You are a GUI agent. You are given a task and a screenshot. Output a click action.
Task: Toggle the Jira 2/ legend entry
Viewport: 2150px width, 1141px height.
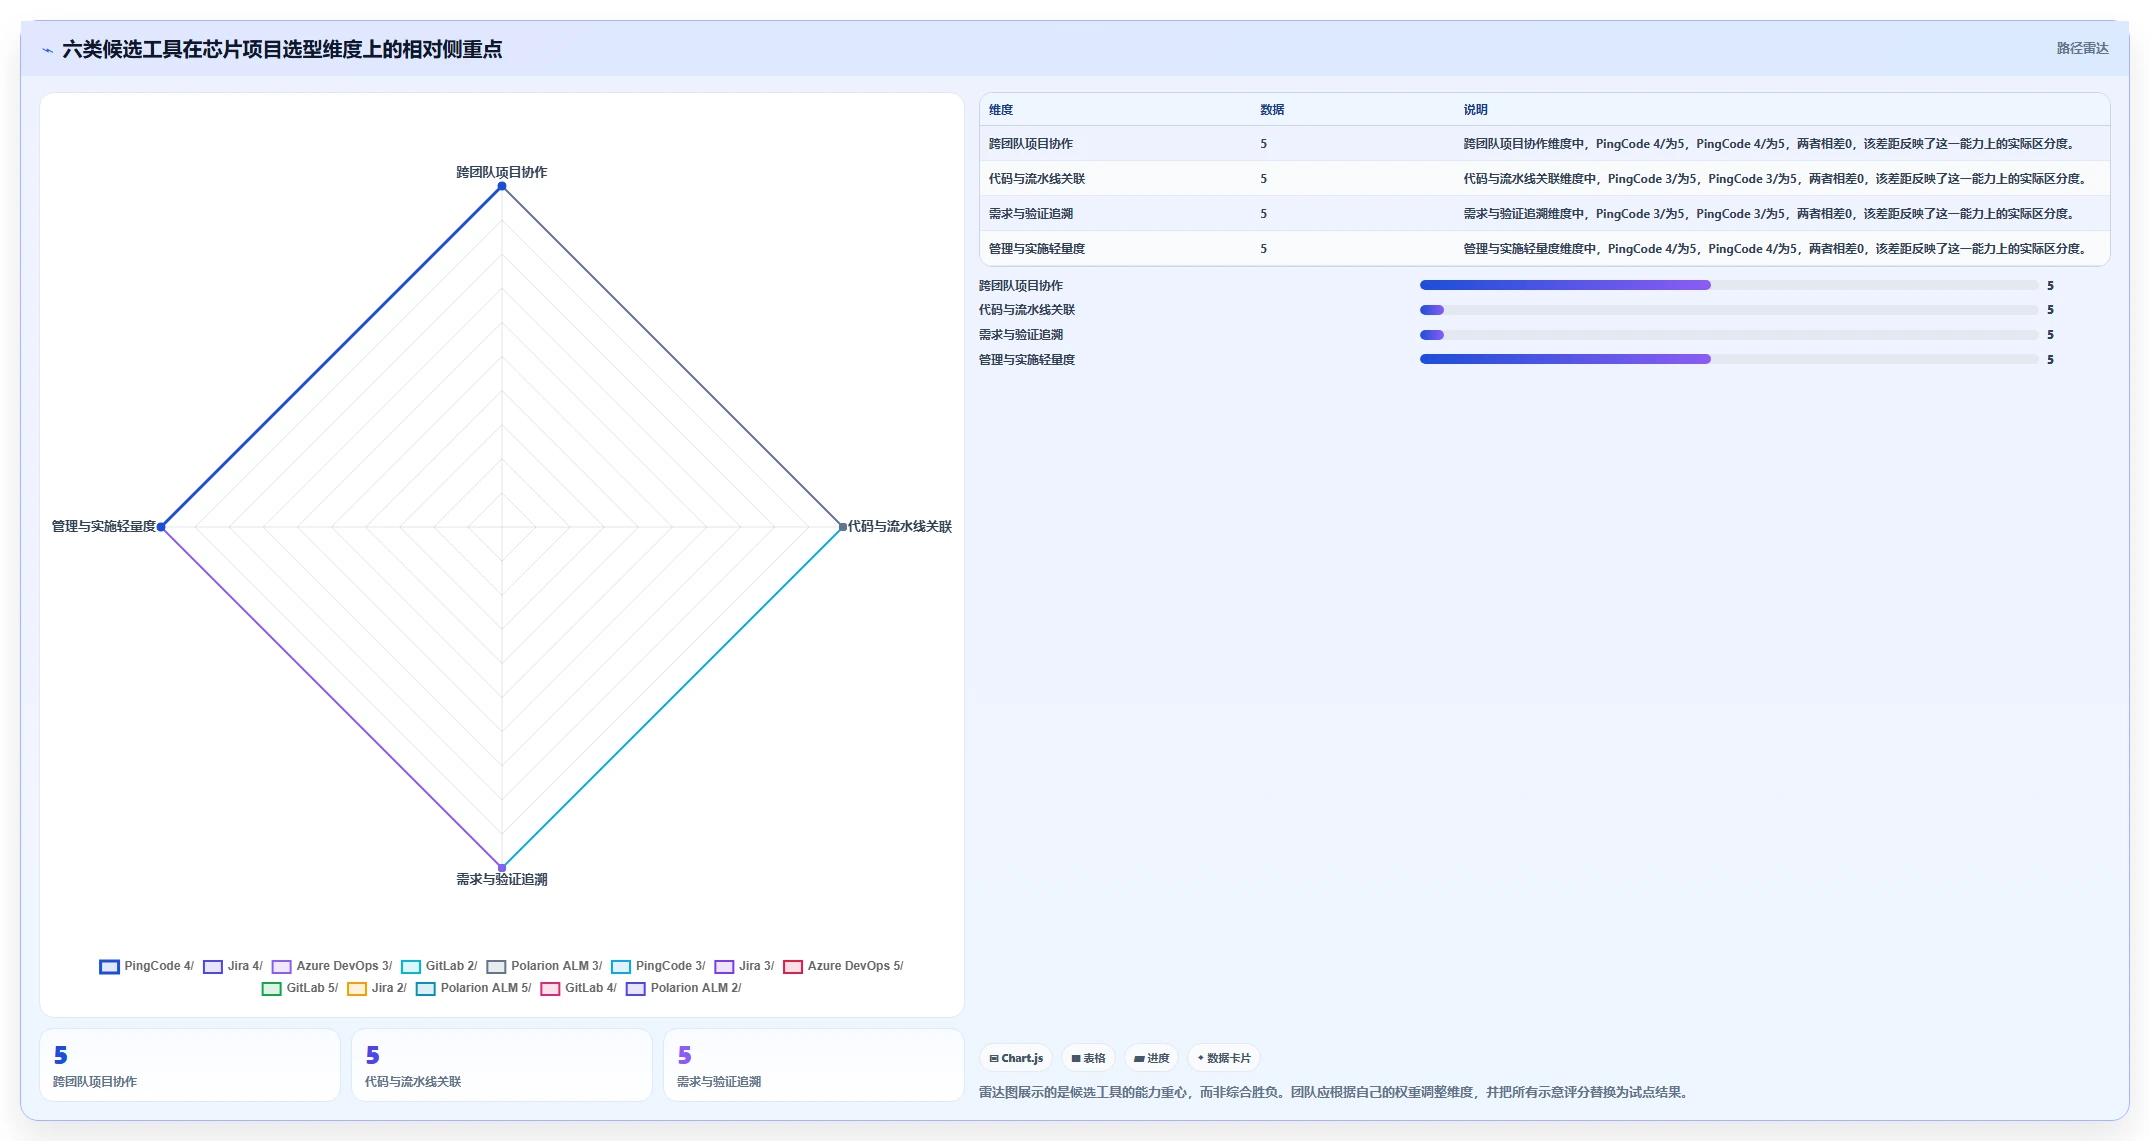click(377, 988)
